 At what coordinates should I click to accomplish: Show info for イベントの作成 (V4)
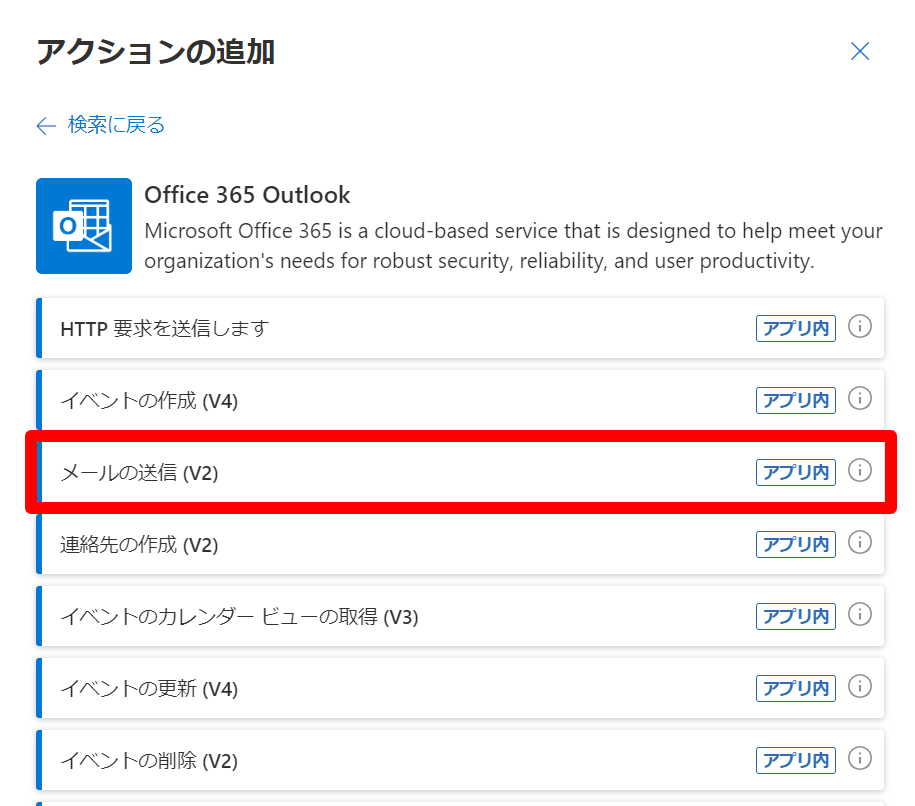860,399
